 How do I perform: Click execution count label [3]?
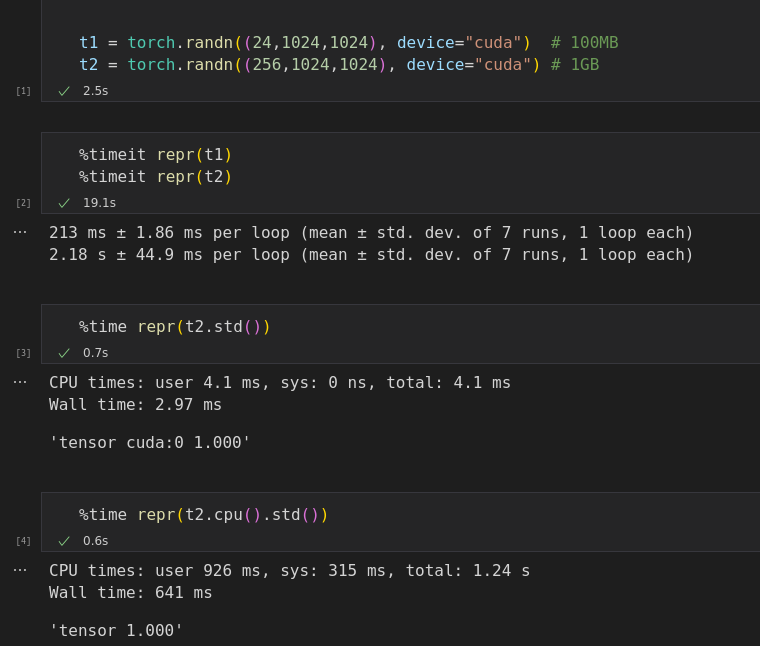[x=23, y=353]
